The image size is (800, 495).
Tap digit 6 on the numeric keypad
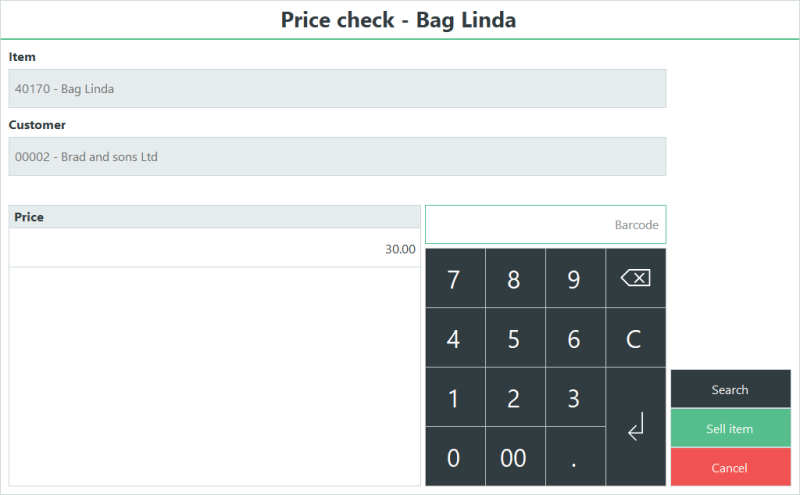point(576,338)
